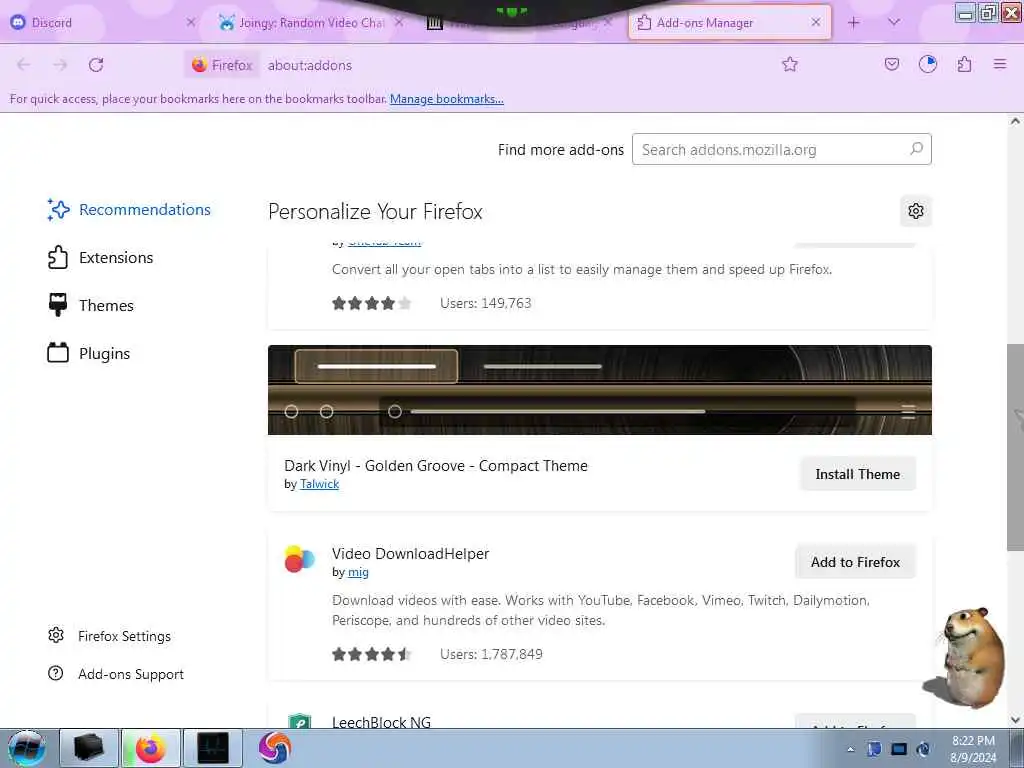Click the taskbar clock showing 8:22 PM

pos(973,749)
